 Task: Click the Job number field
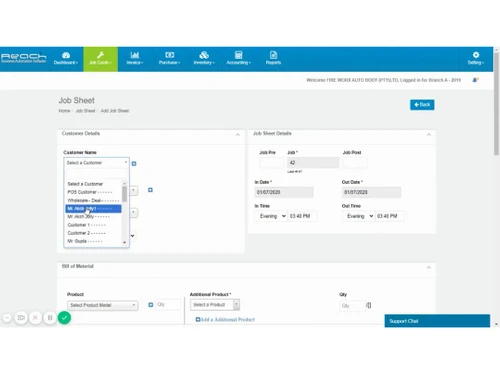(313, 163)
